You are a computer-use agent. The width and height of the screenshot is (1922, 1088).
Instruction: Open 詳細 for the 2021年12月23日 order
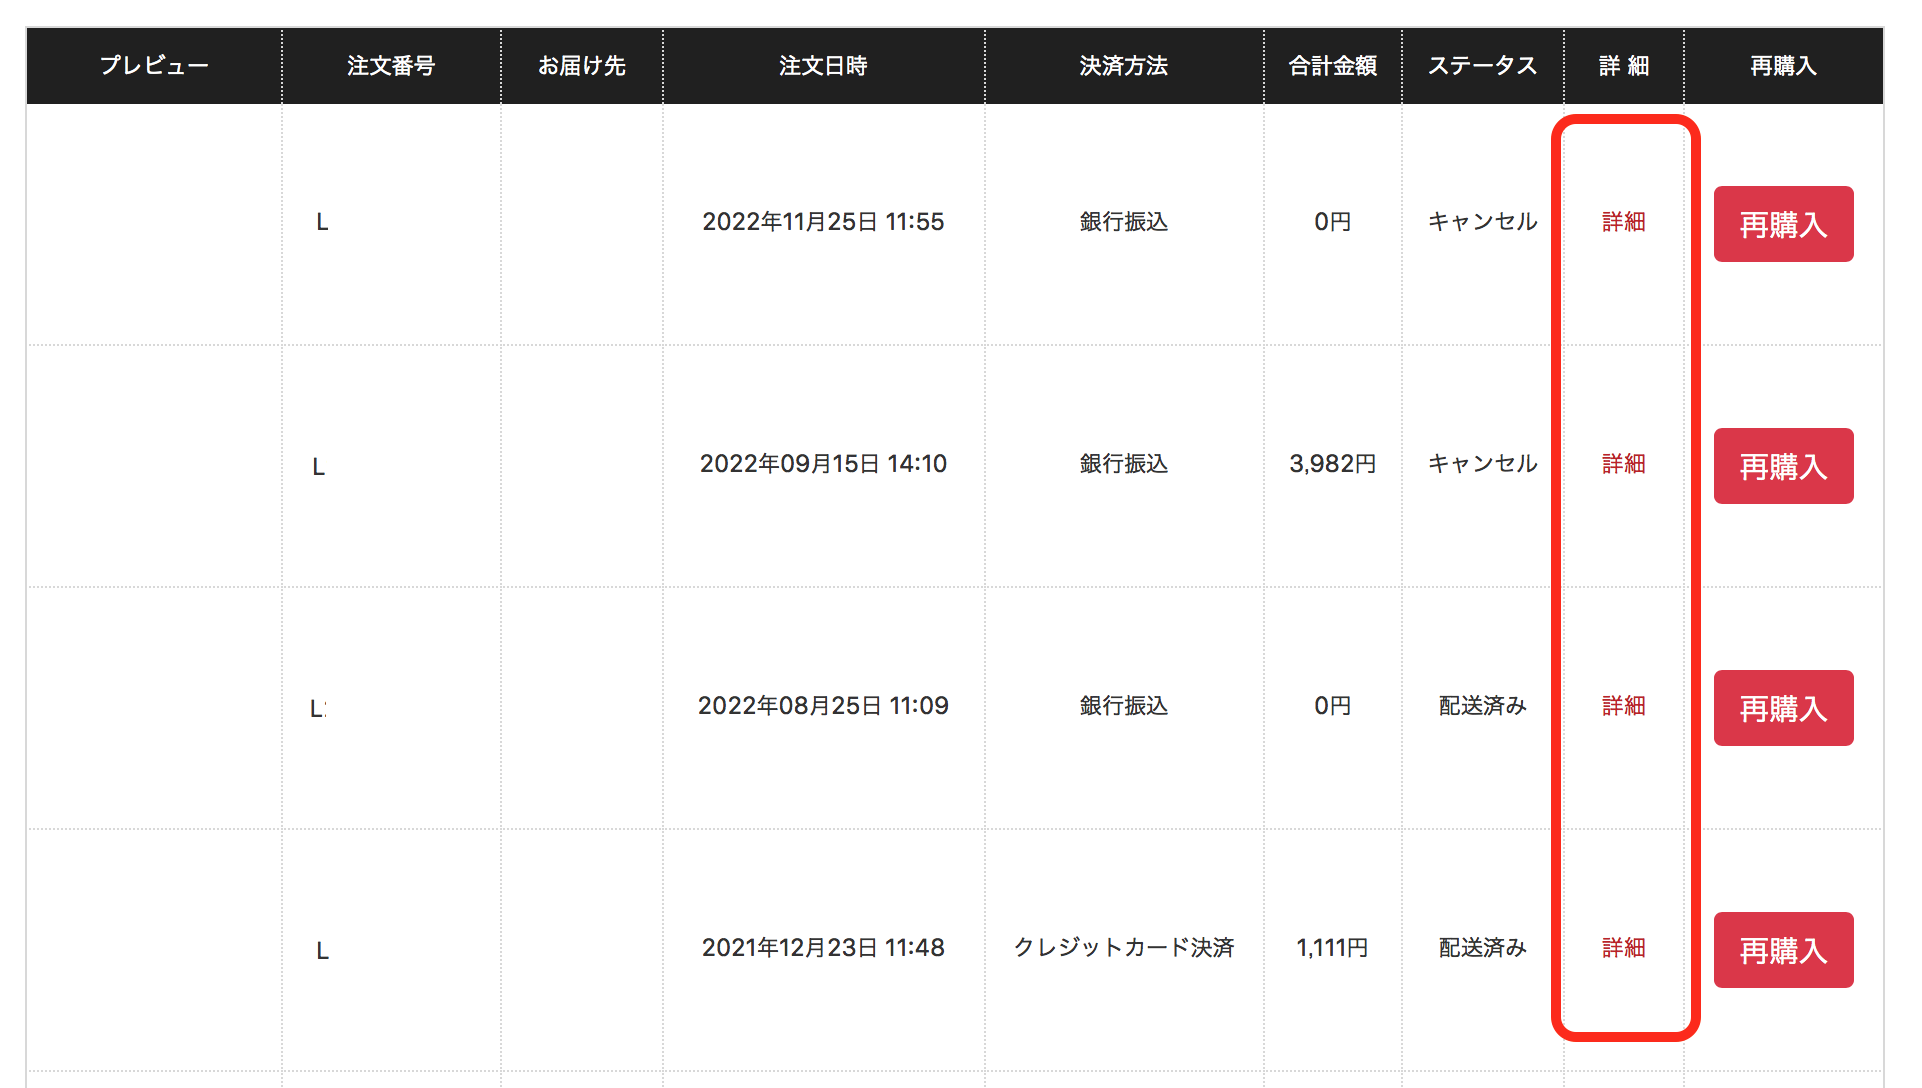coord(1623,948)
